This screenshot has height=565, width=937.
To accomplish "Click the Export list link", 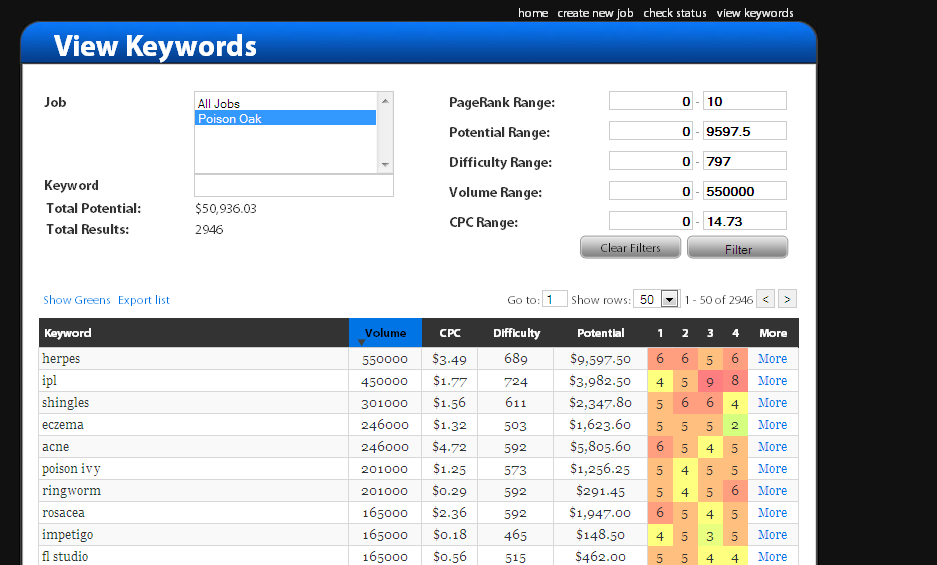I will point(143,300).
